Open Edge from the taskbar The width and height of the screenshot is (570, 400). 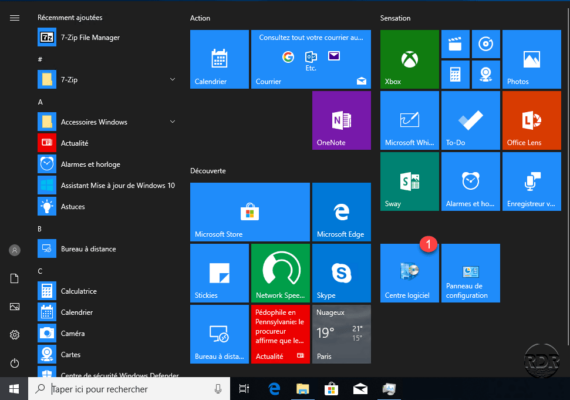pyautogui.click(x=274, y=389)
